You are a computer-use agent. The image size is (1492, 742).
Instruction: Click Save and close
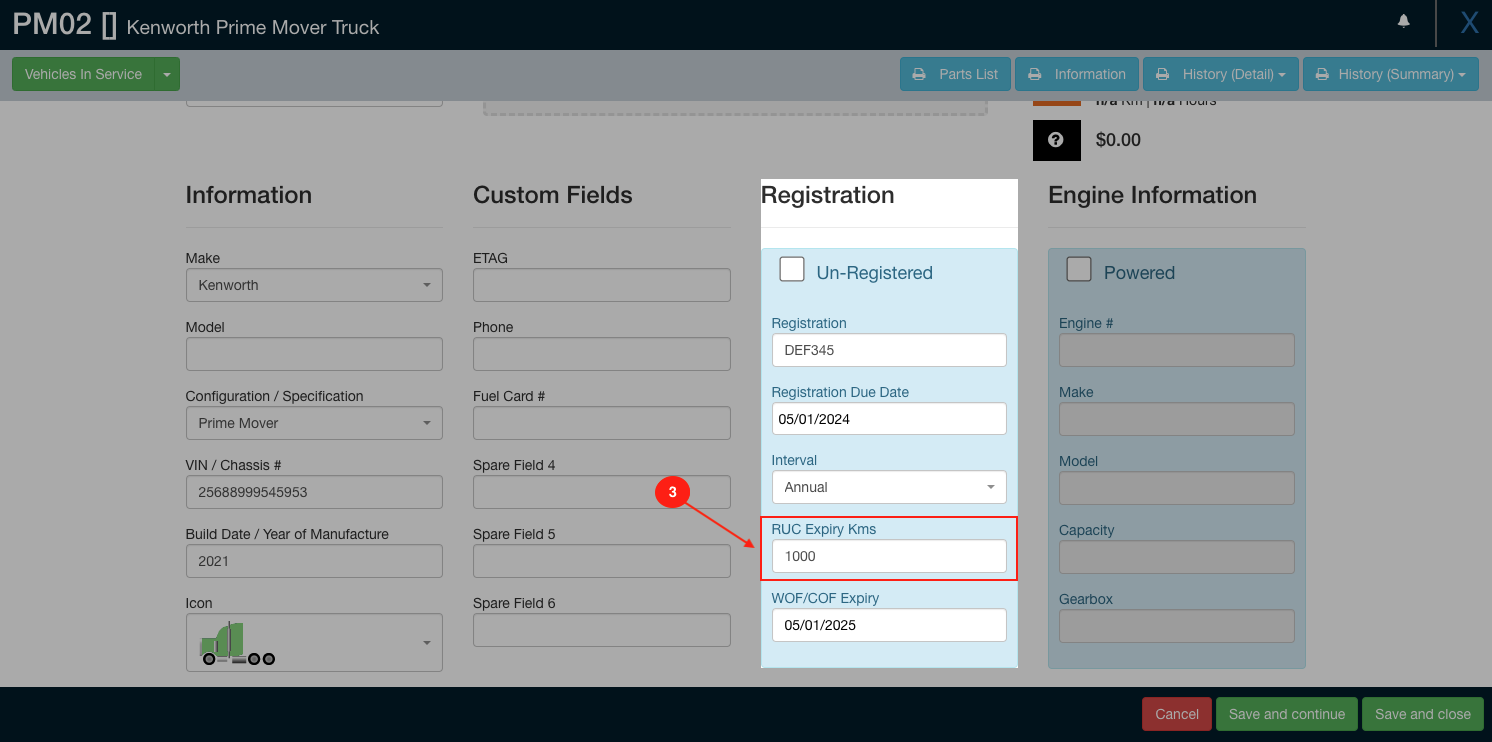[x=1422, y=714]
